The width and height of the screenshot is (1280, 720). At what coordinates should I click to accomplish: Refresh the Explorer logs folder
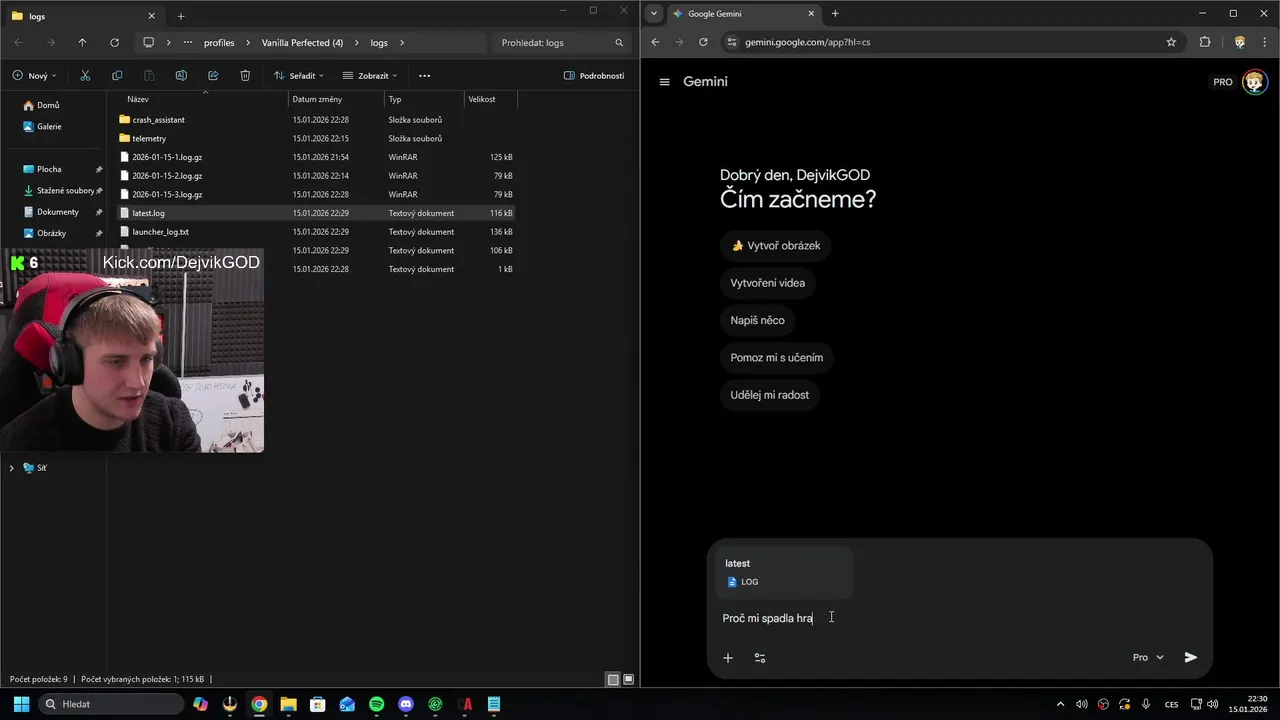pyautogui.click(x=114, y=43)
